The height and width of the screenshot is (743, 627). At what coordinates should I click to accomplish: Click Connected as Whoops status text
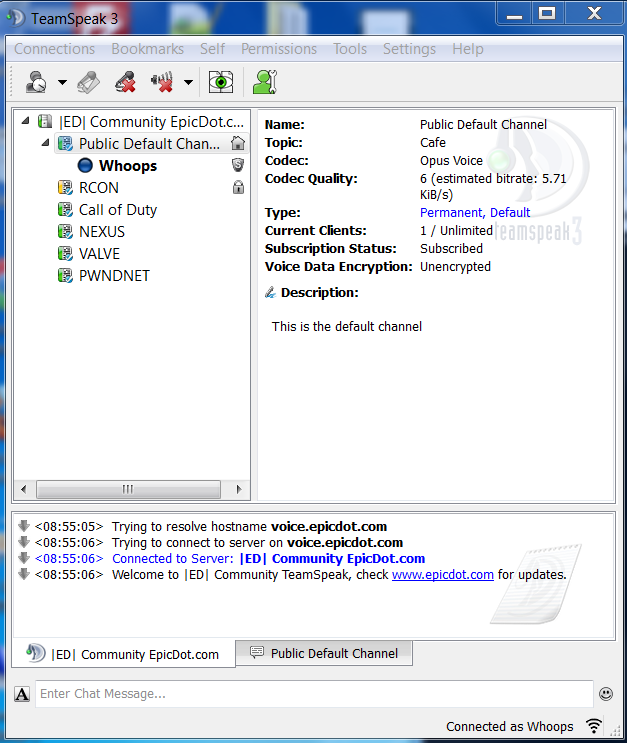click(x=509, y=726)
